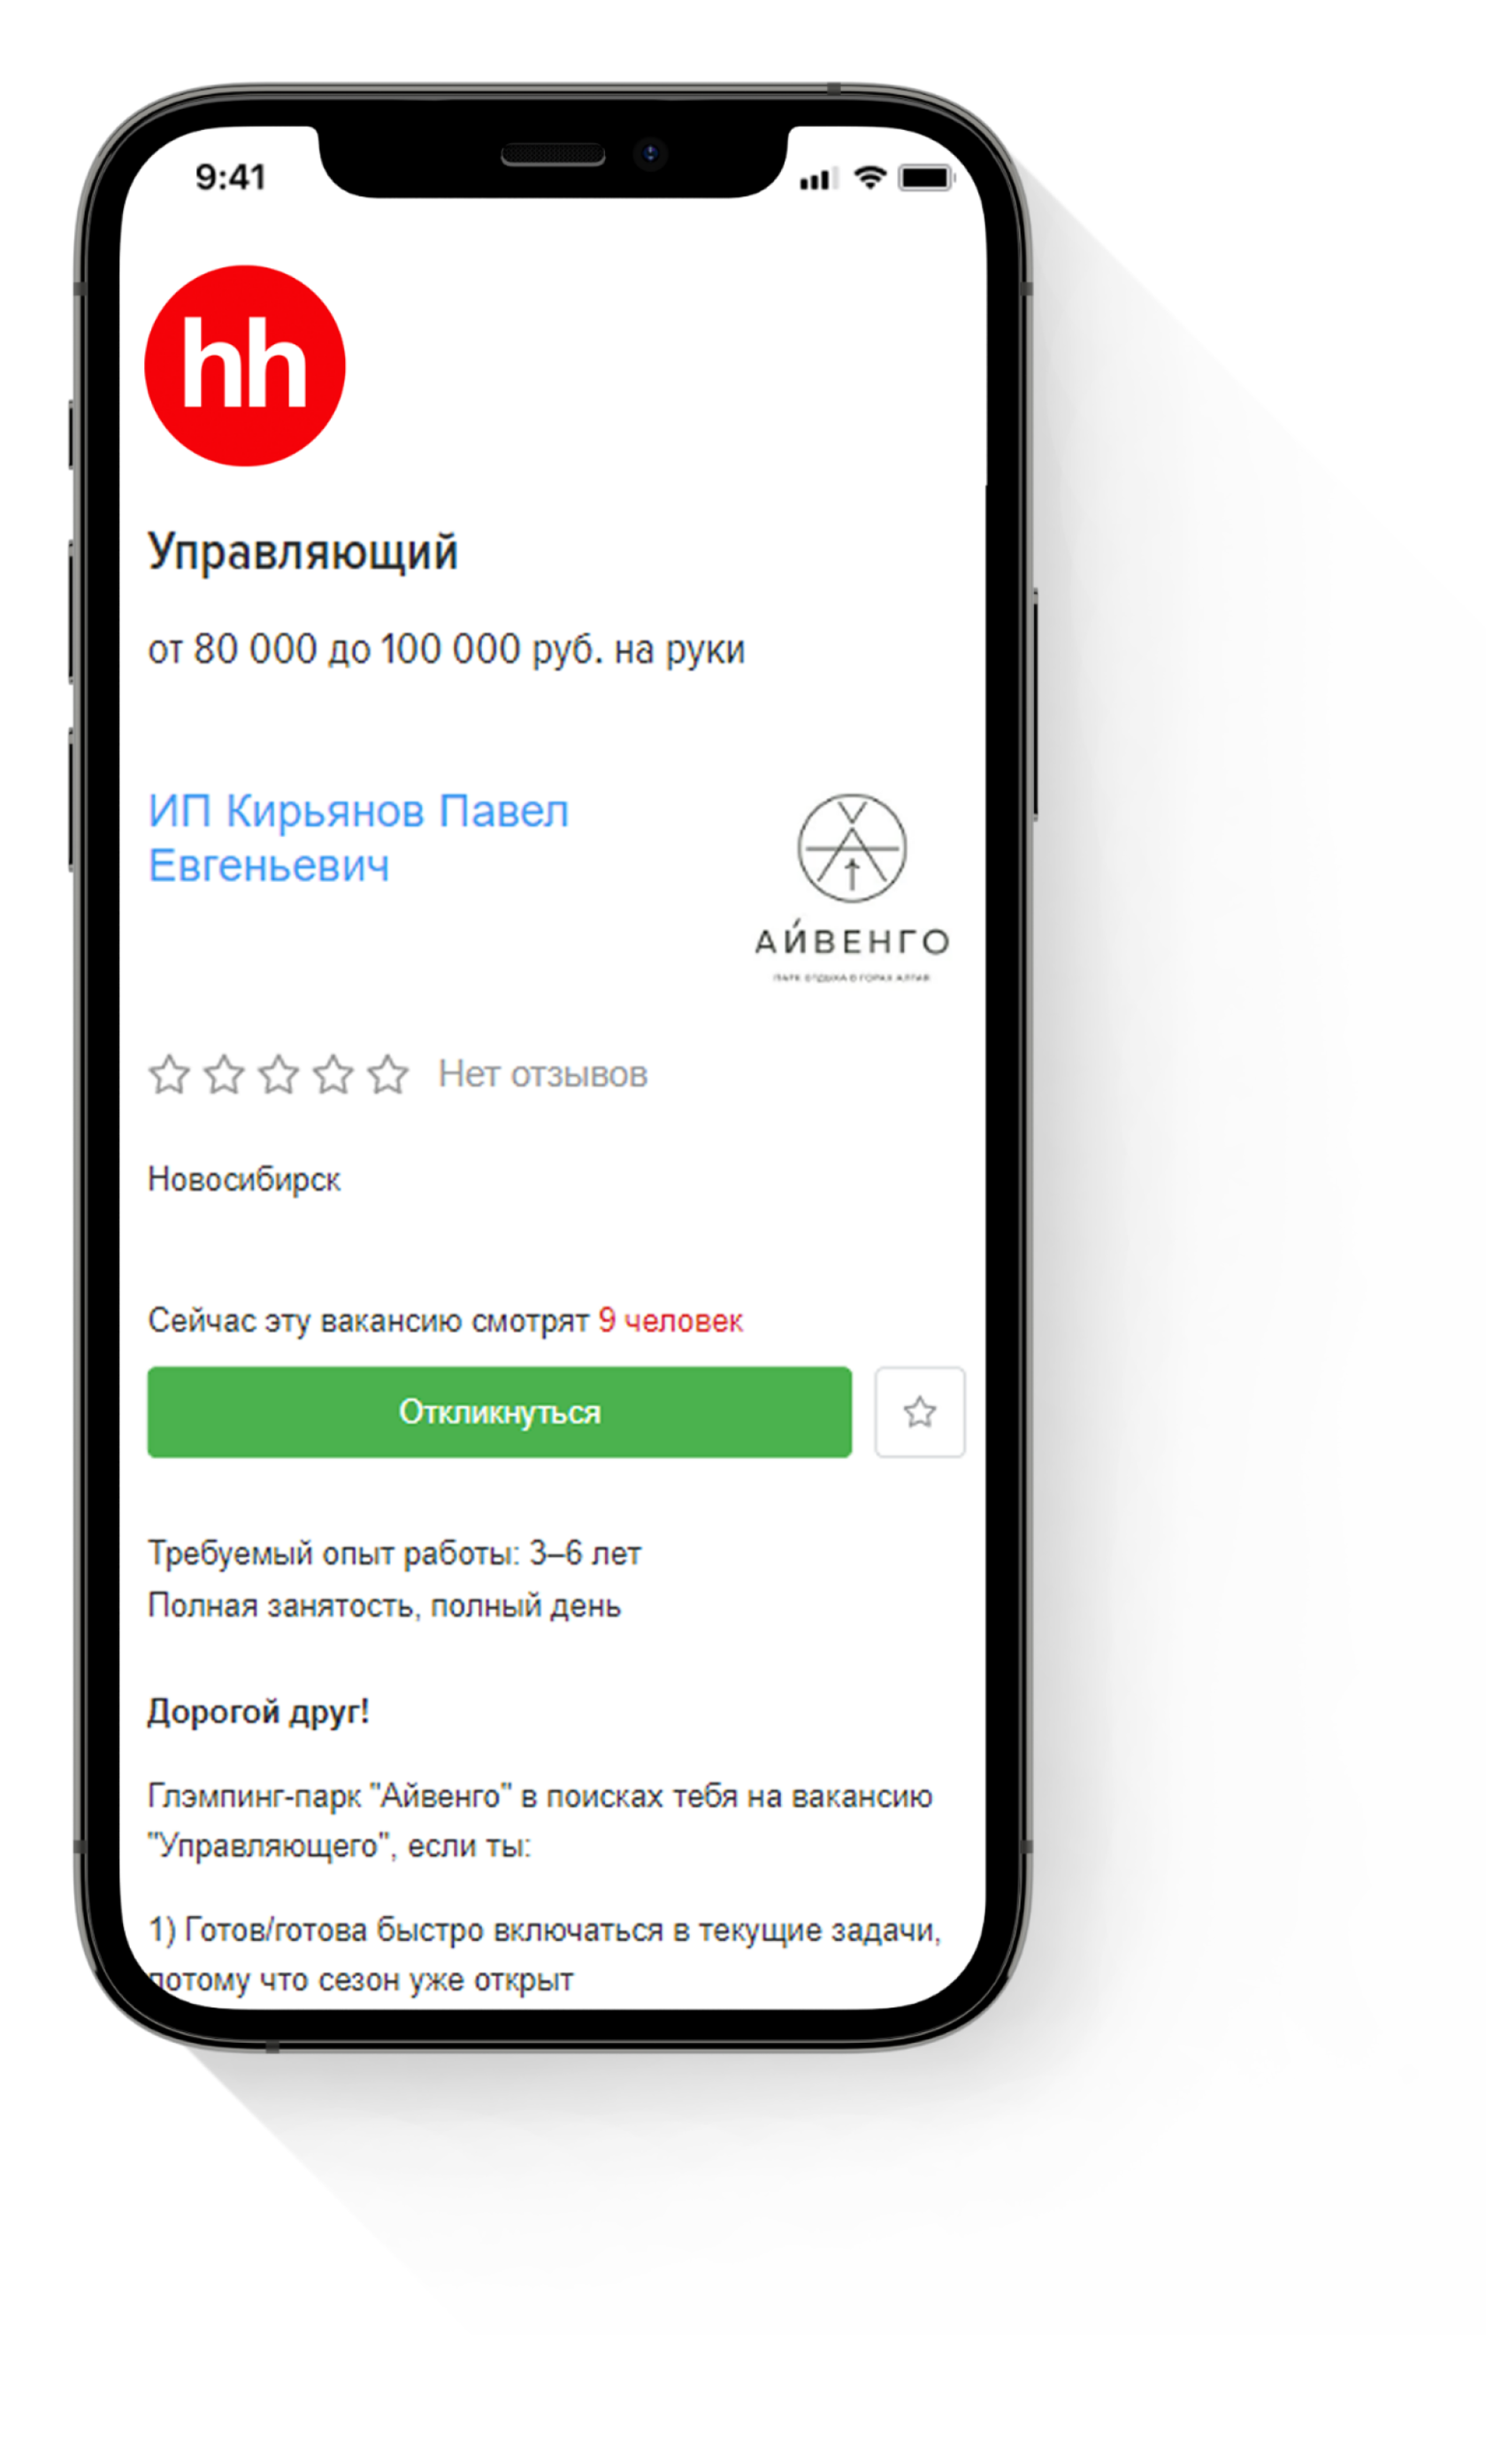Tap the Откликнуться green button

(499, 1411)
